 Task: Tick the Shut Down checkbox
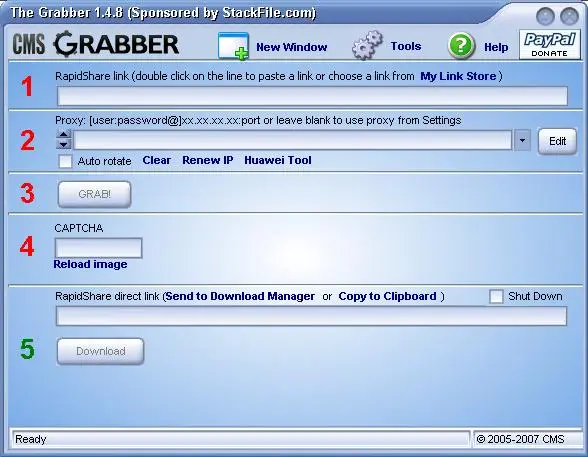496,296
